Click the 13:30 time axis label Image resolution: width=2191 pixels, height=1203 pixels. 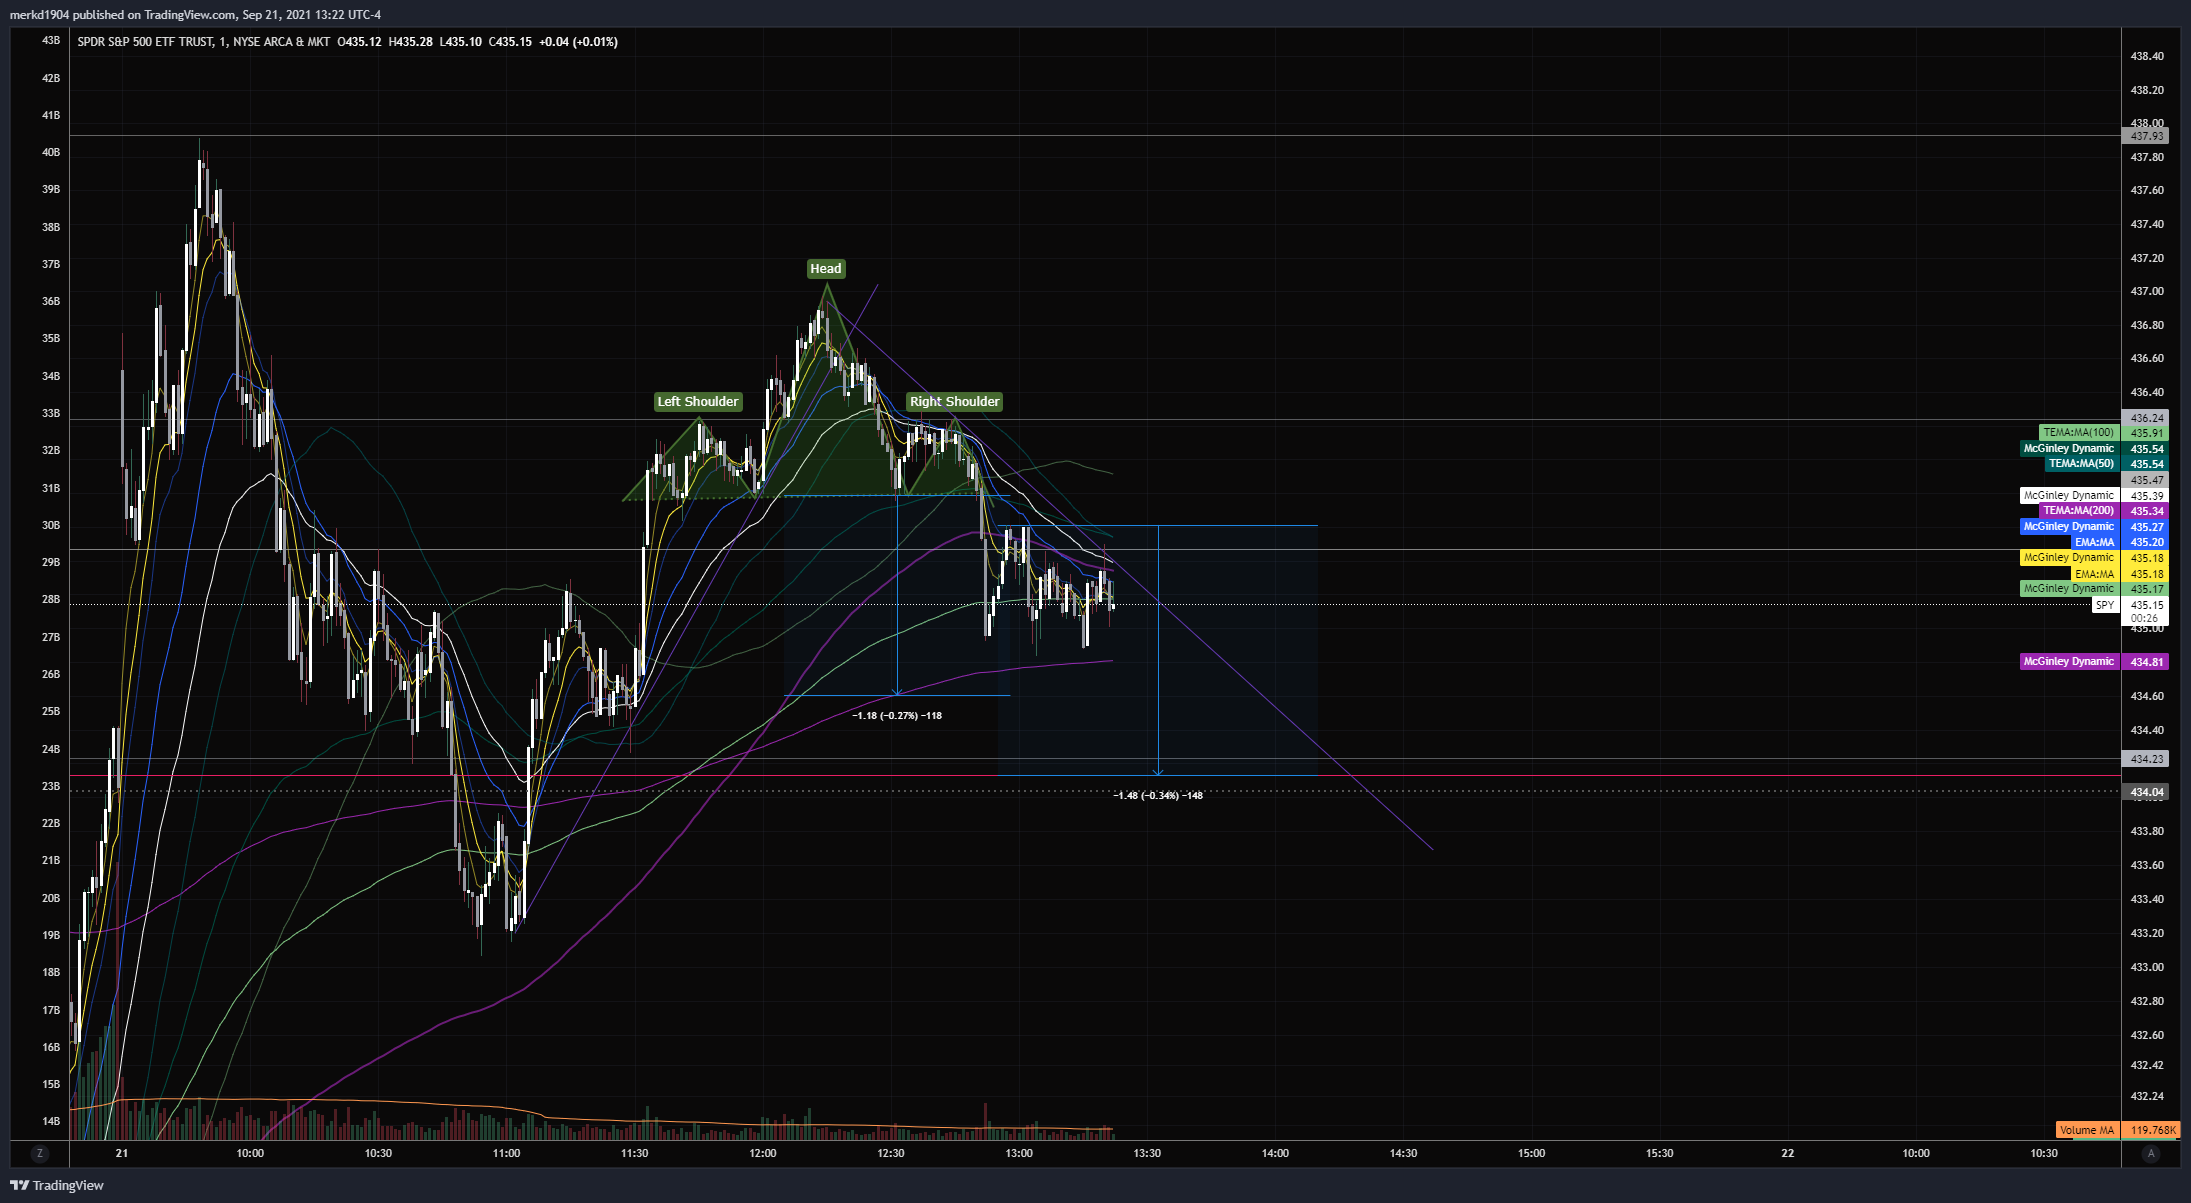[1147, 1153]
